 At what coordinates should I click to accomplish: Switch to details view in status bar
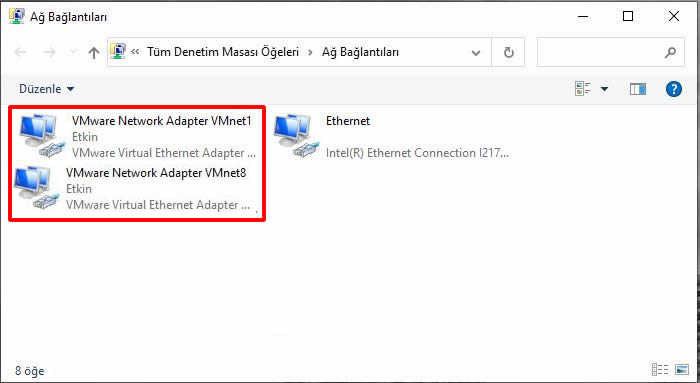point(660,370)
